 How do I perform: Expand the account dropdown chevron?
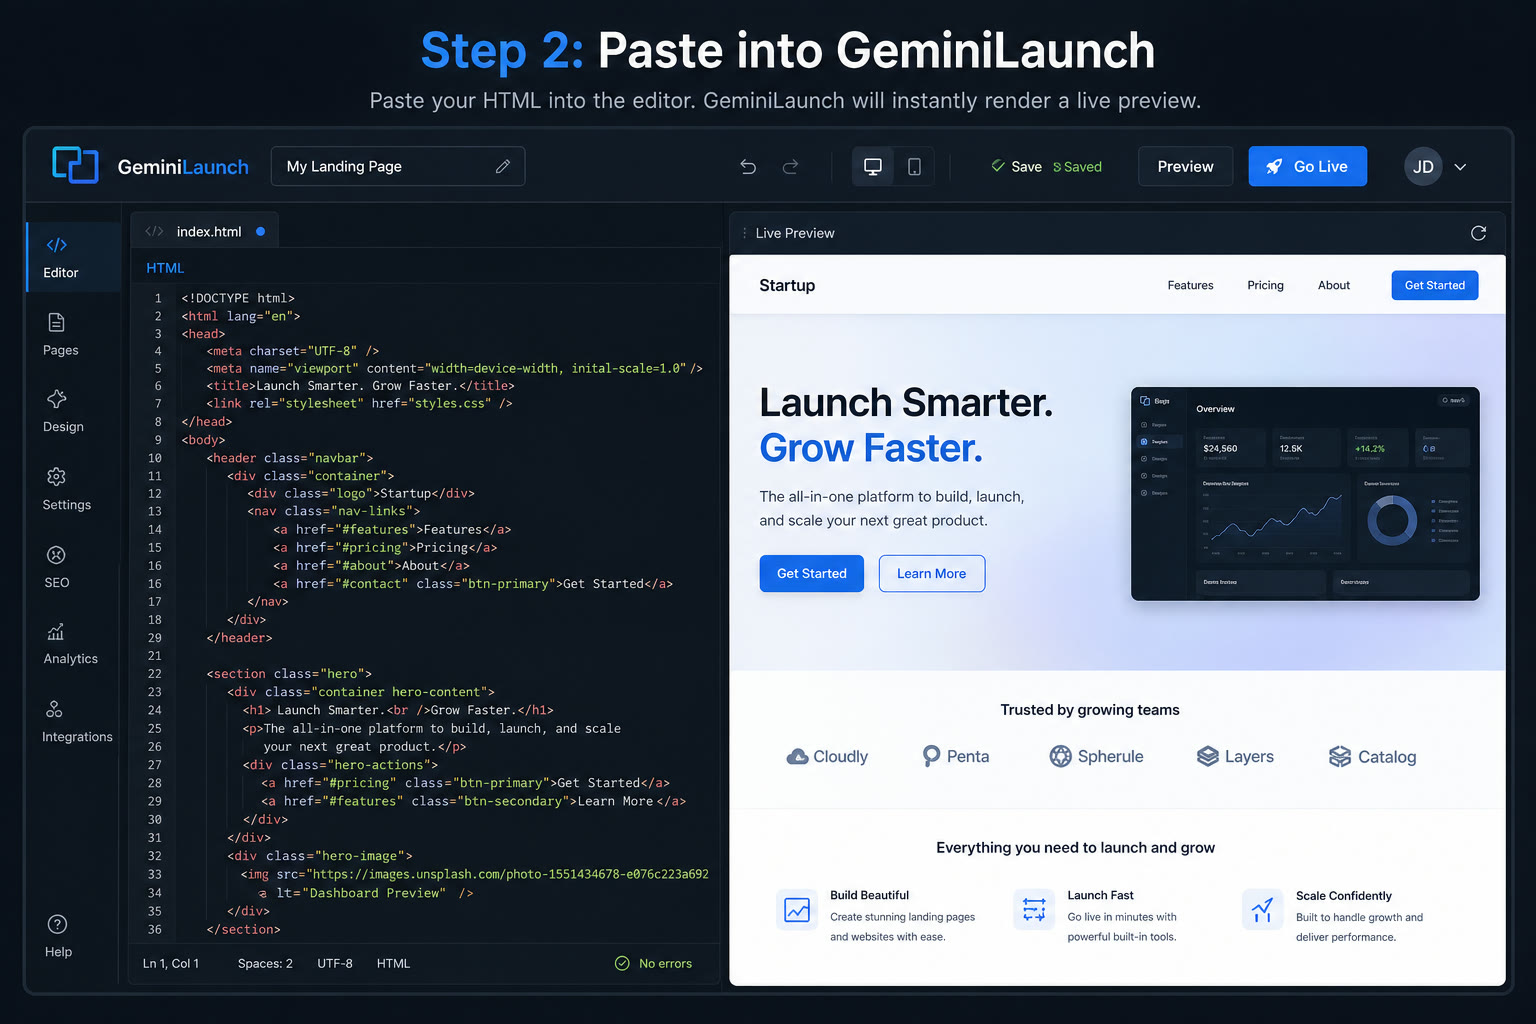(x=1460, y=167)
